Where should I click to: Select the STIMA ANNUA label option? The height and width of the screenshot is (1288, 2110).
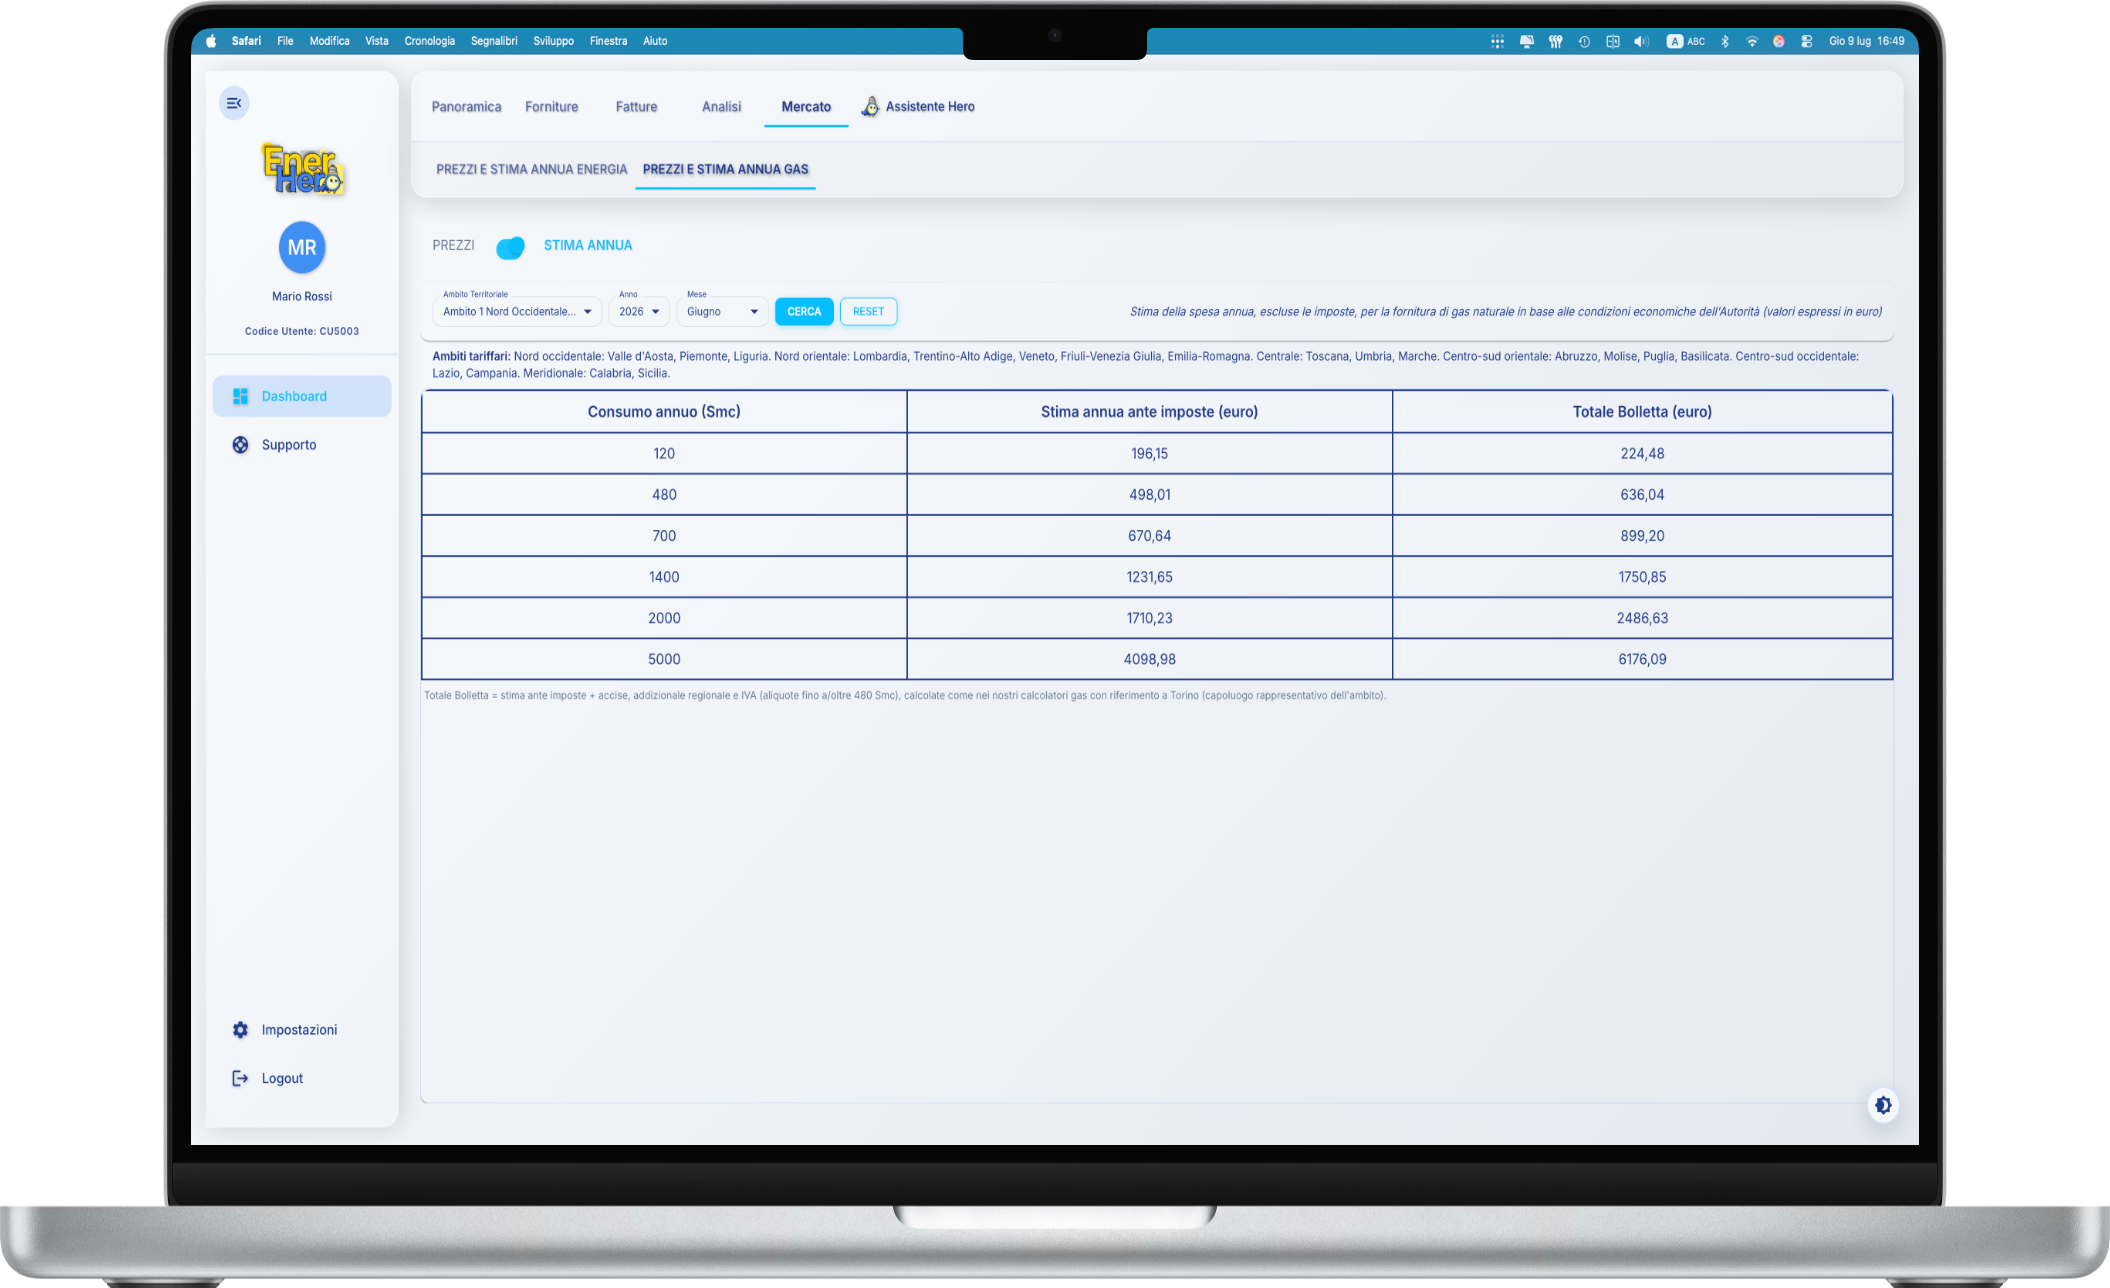(x=588, y=245)
